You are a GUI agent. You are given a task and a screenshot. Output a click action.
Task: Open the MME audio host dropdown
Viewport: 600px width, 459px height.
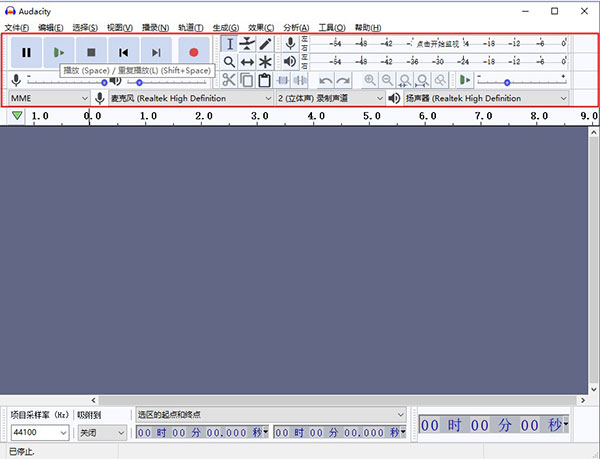click(48, 99)
